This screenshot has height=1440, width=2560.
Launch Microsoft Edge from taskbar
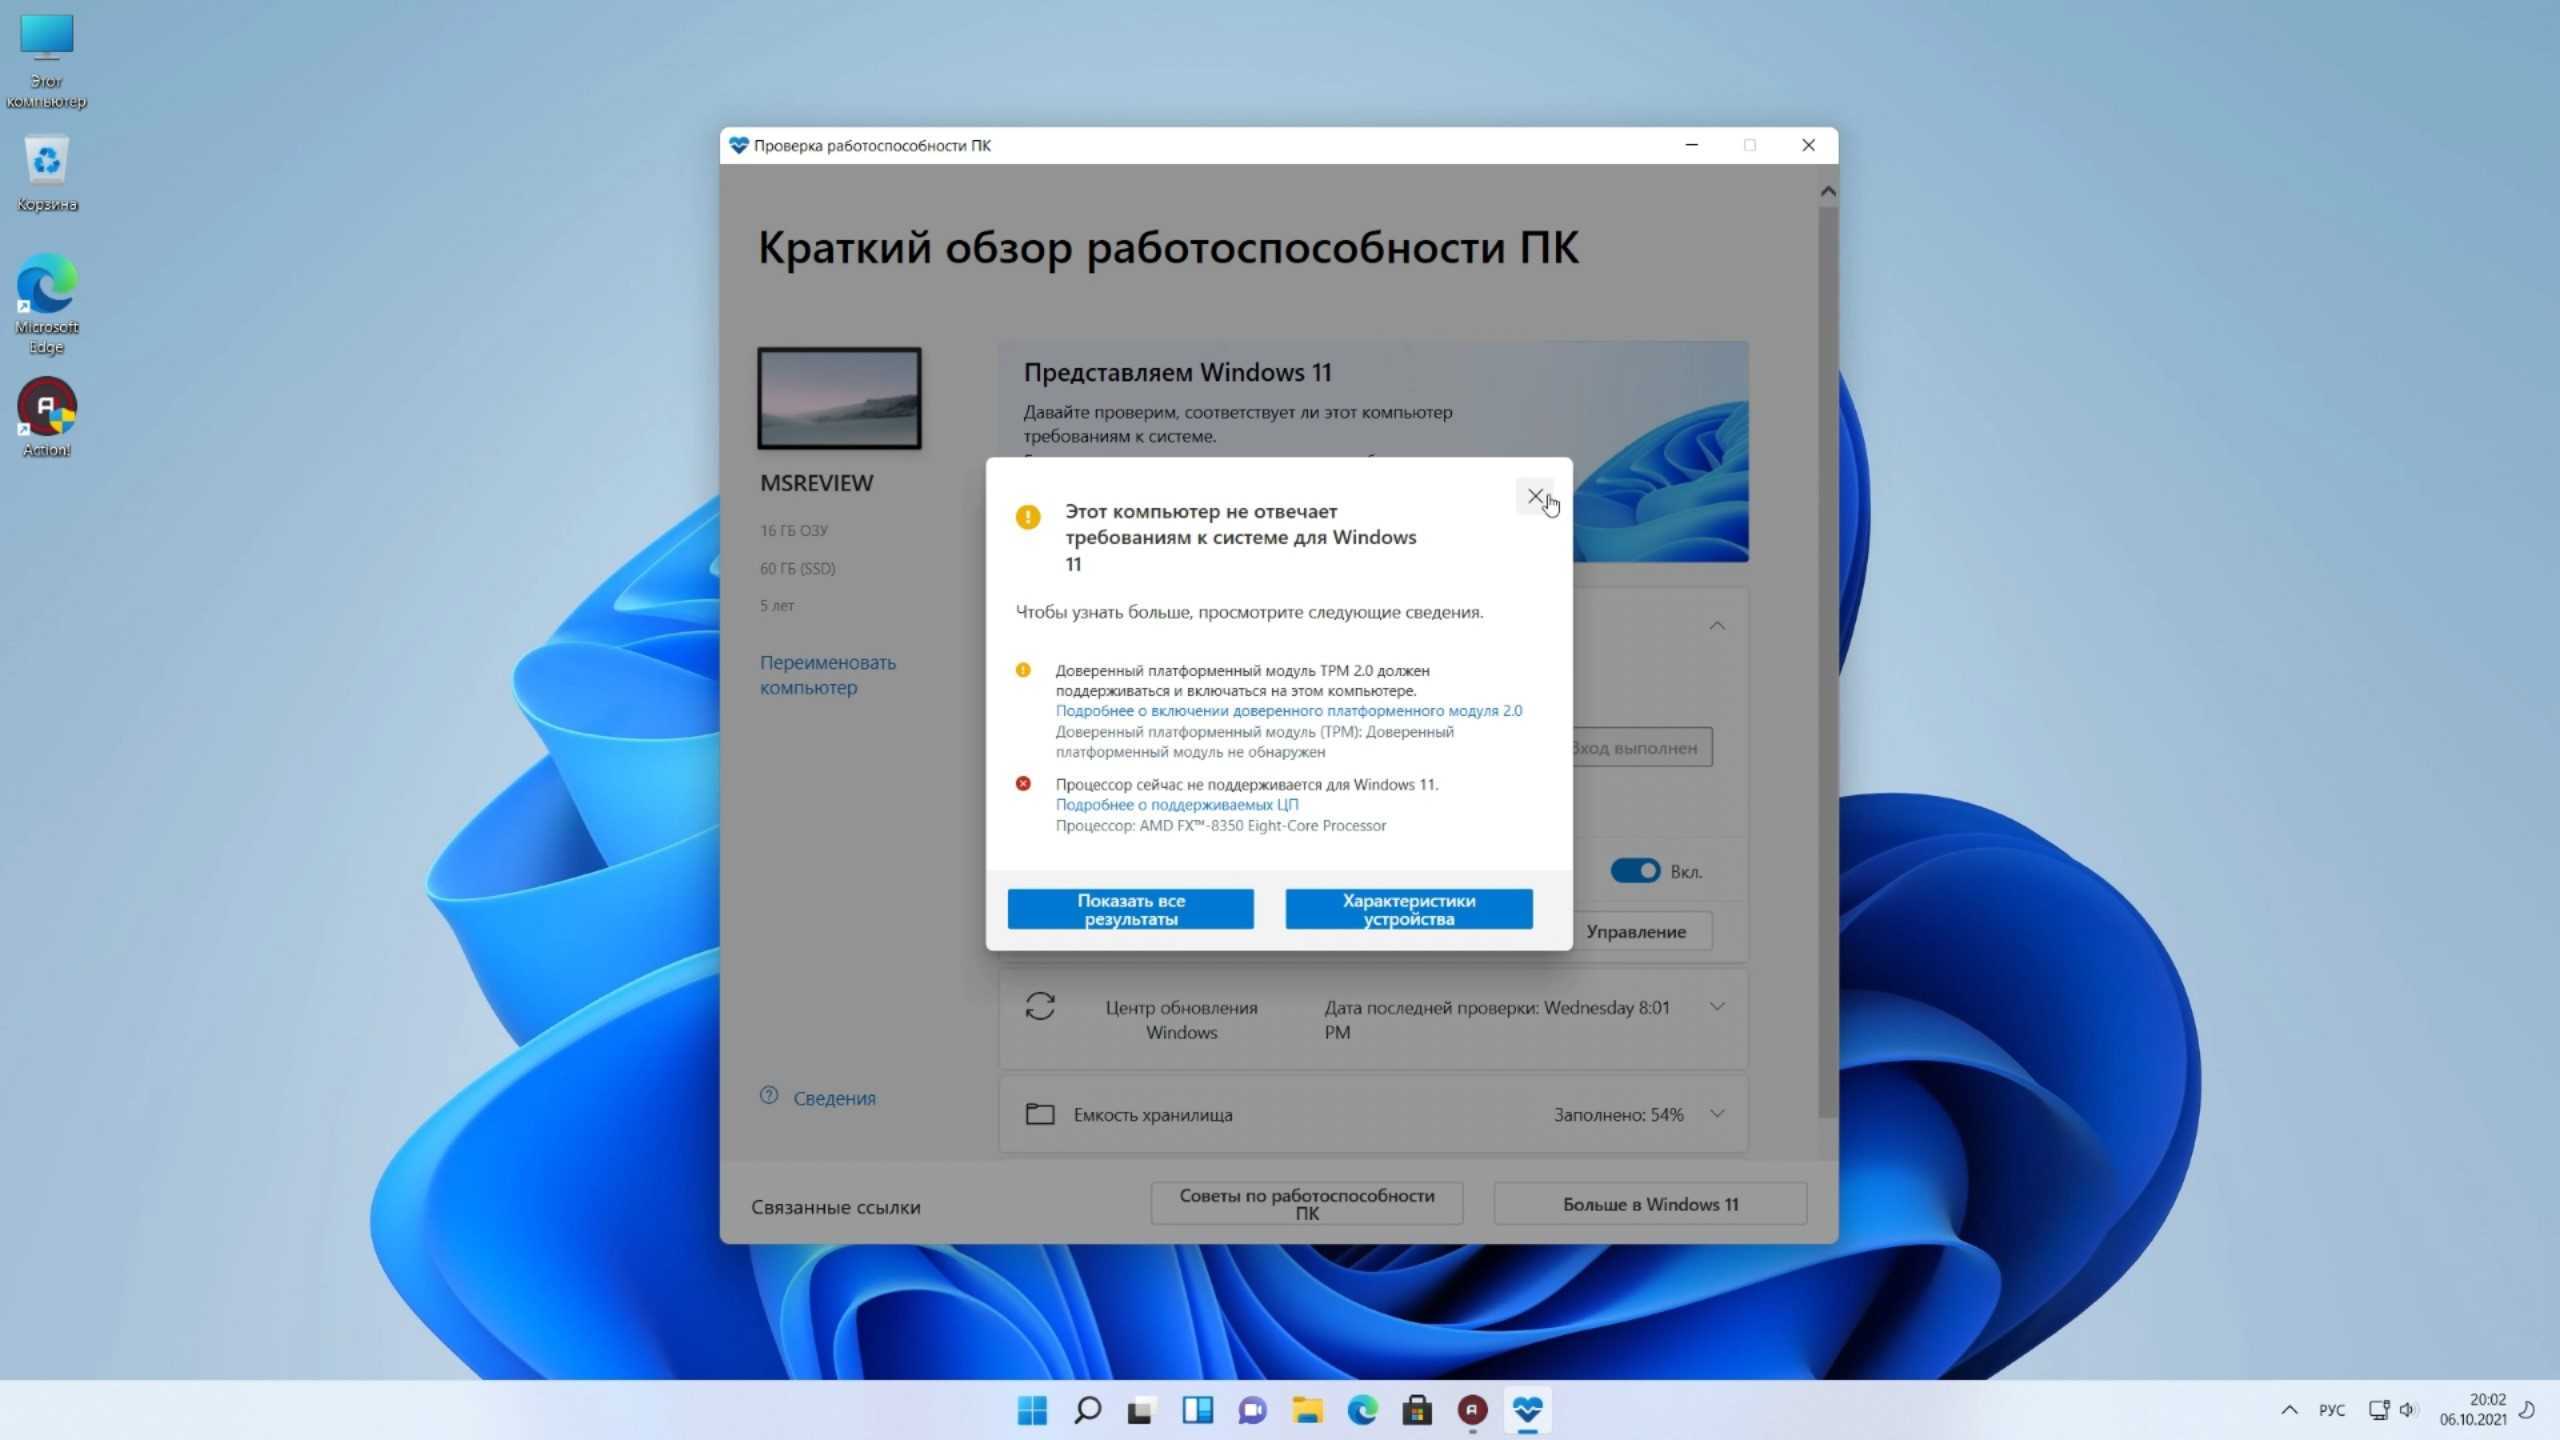1362,1410
